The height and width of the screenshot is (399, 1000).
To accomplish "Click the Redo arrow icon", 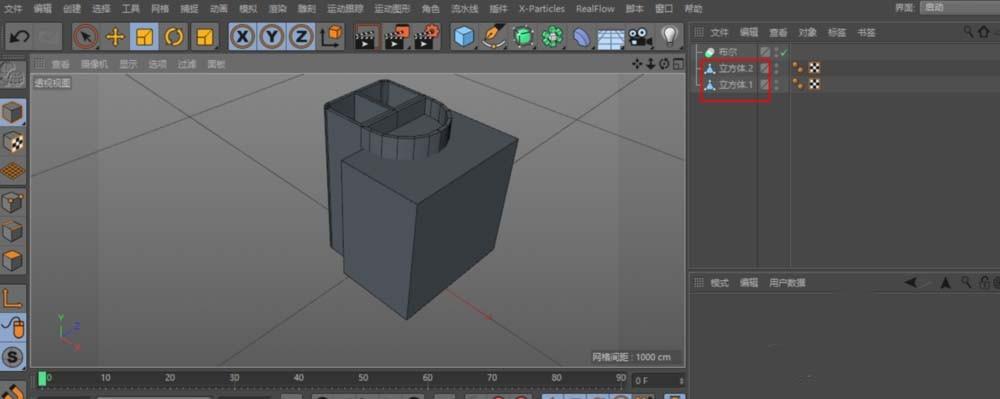I will pos(48,36).
